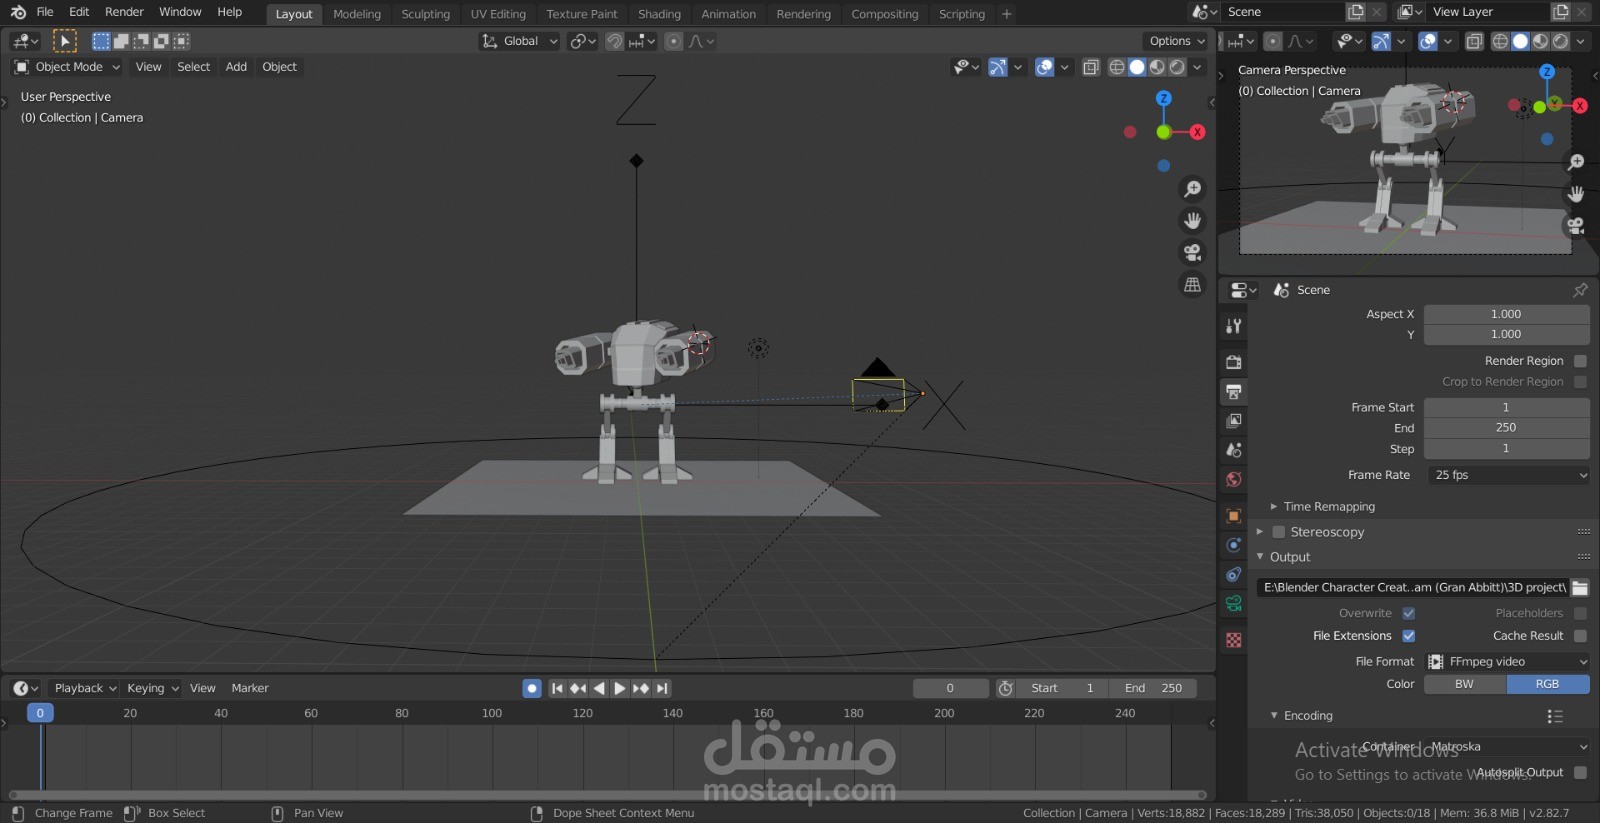The height and width of the screenshot is (823, 1600).
Task: Click zoom magnifier in camera viewport
Action: click(1577, 162)
